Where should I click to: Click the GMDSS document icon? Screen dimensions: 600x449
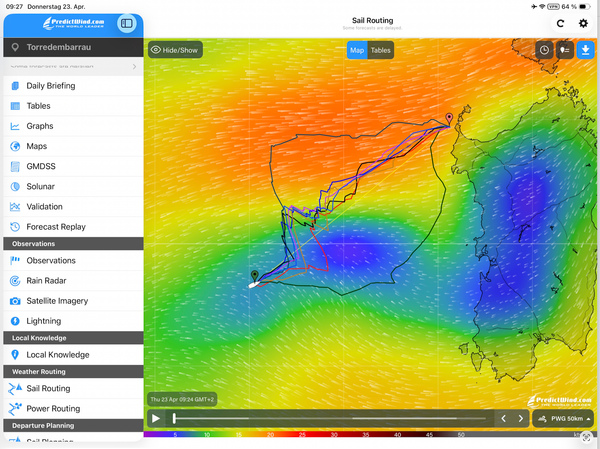pyautogui.click(x=15, y=167)
